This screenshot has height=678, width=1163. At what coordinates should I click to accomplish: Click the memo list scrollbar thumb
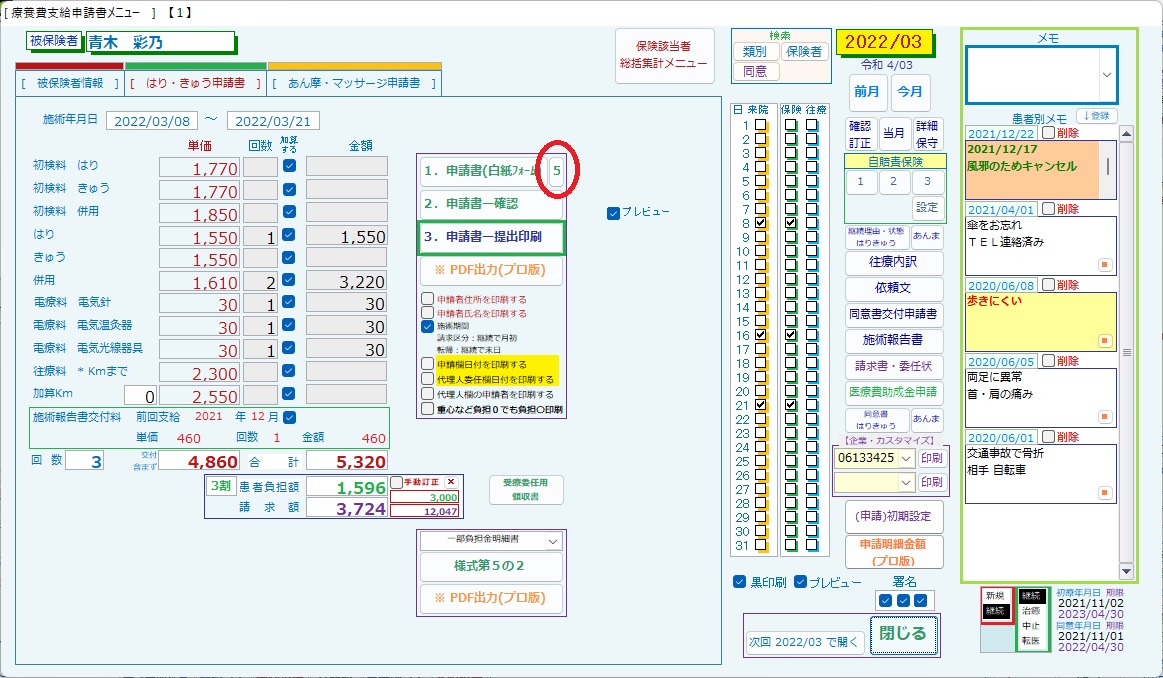pyautogui.click(x=1127, y=352)
